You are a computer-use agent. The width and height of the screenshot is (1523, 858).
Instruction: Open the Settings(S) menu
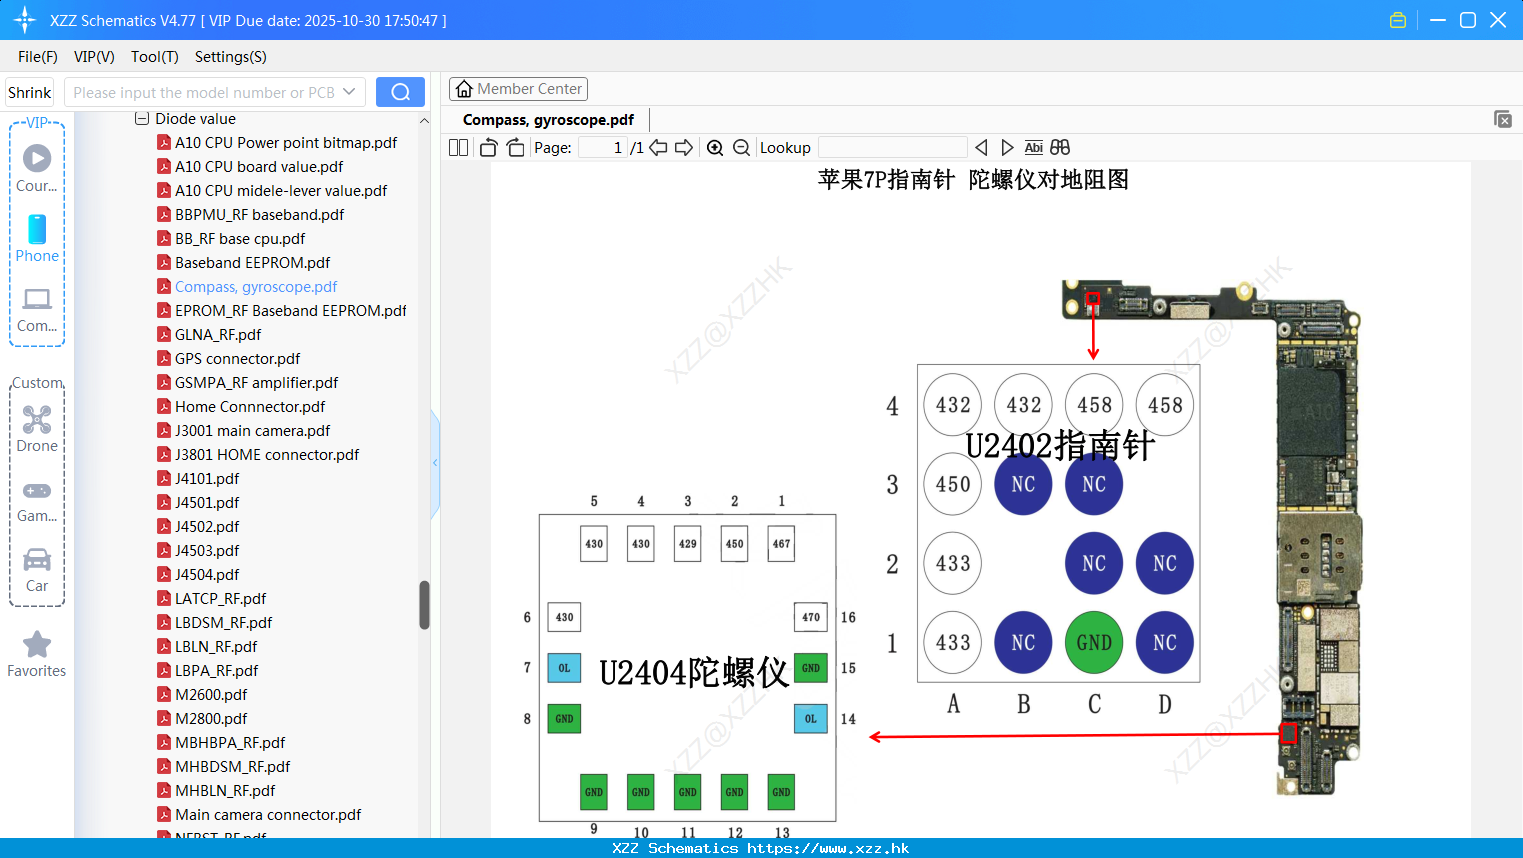231,57
